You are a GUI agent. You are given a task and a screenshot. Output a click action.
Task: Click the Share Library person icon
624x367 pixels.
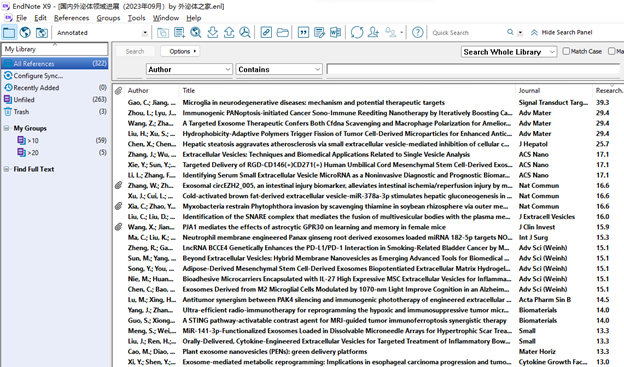pos(373,32)
